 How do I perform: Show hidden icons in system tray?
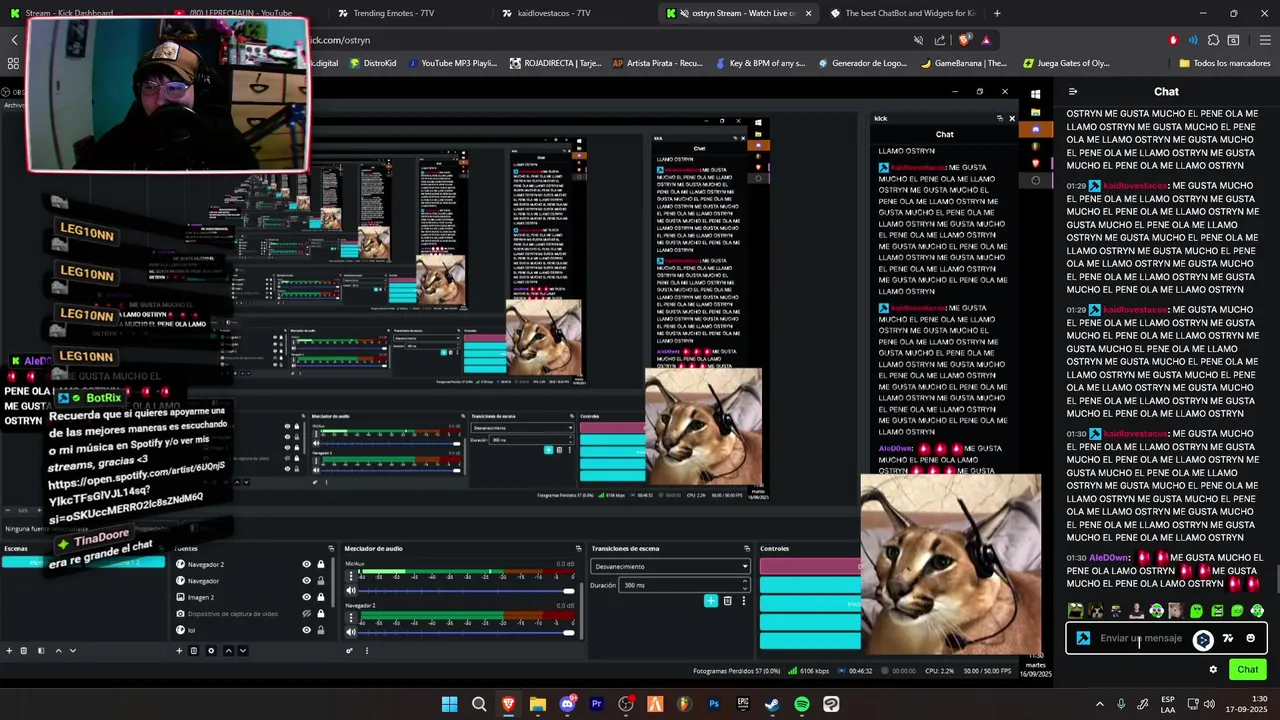click(1100, 704)
